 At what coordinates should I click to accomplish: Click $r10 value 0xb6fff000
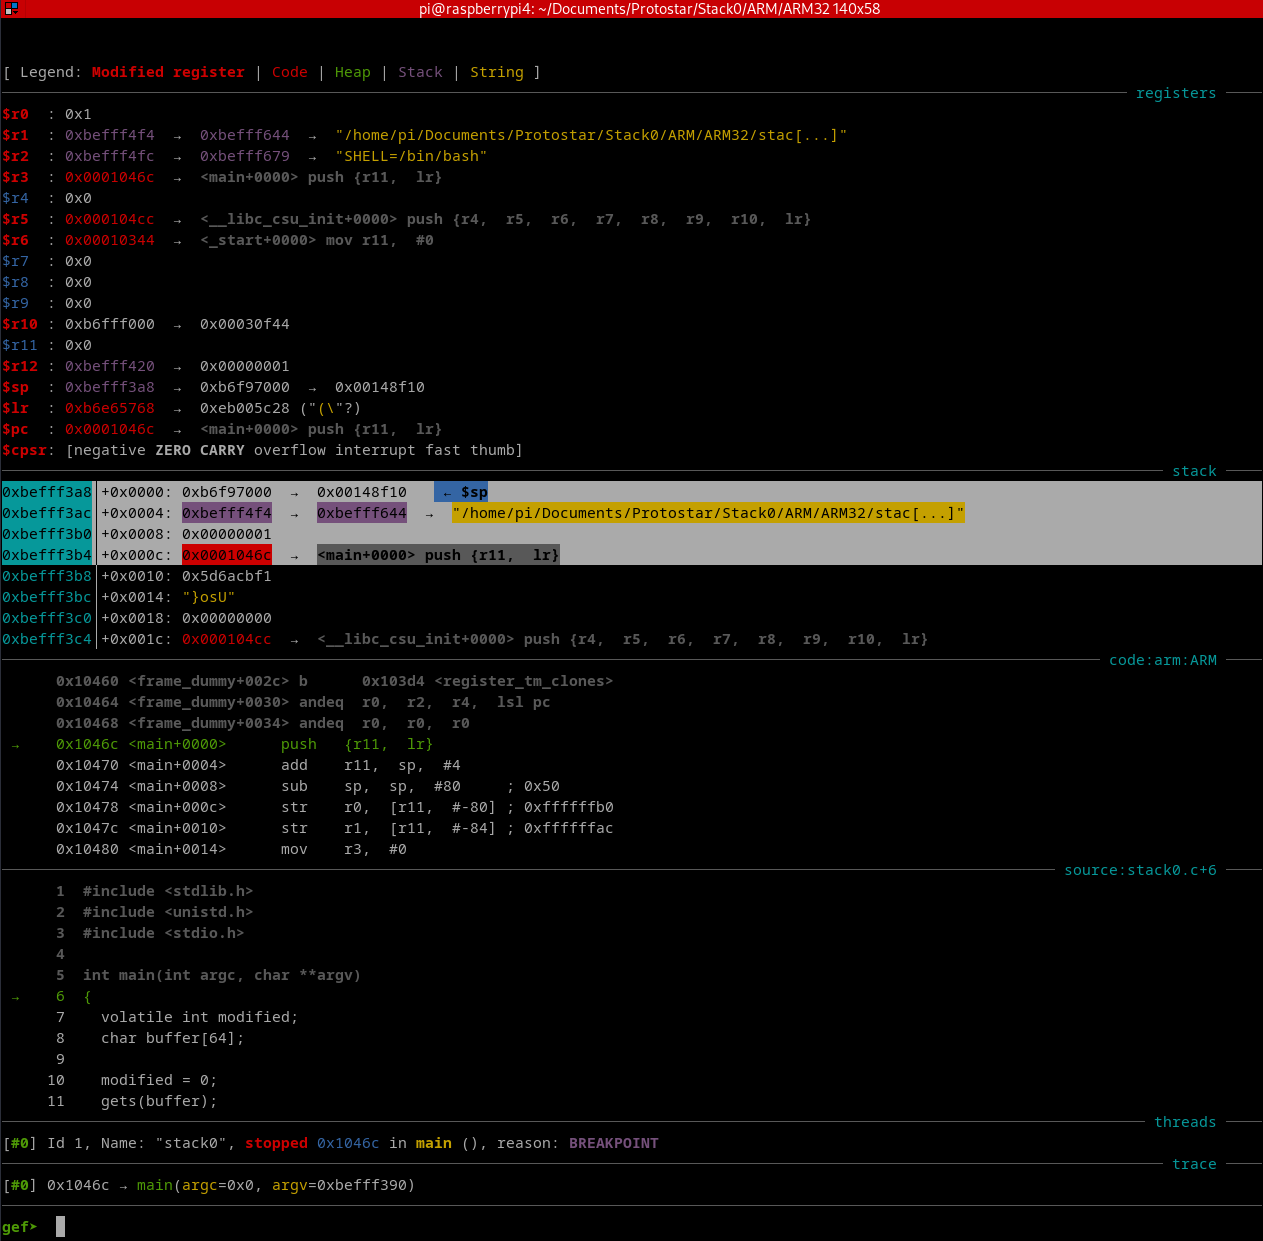coord(110,324)
